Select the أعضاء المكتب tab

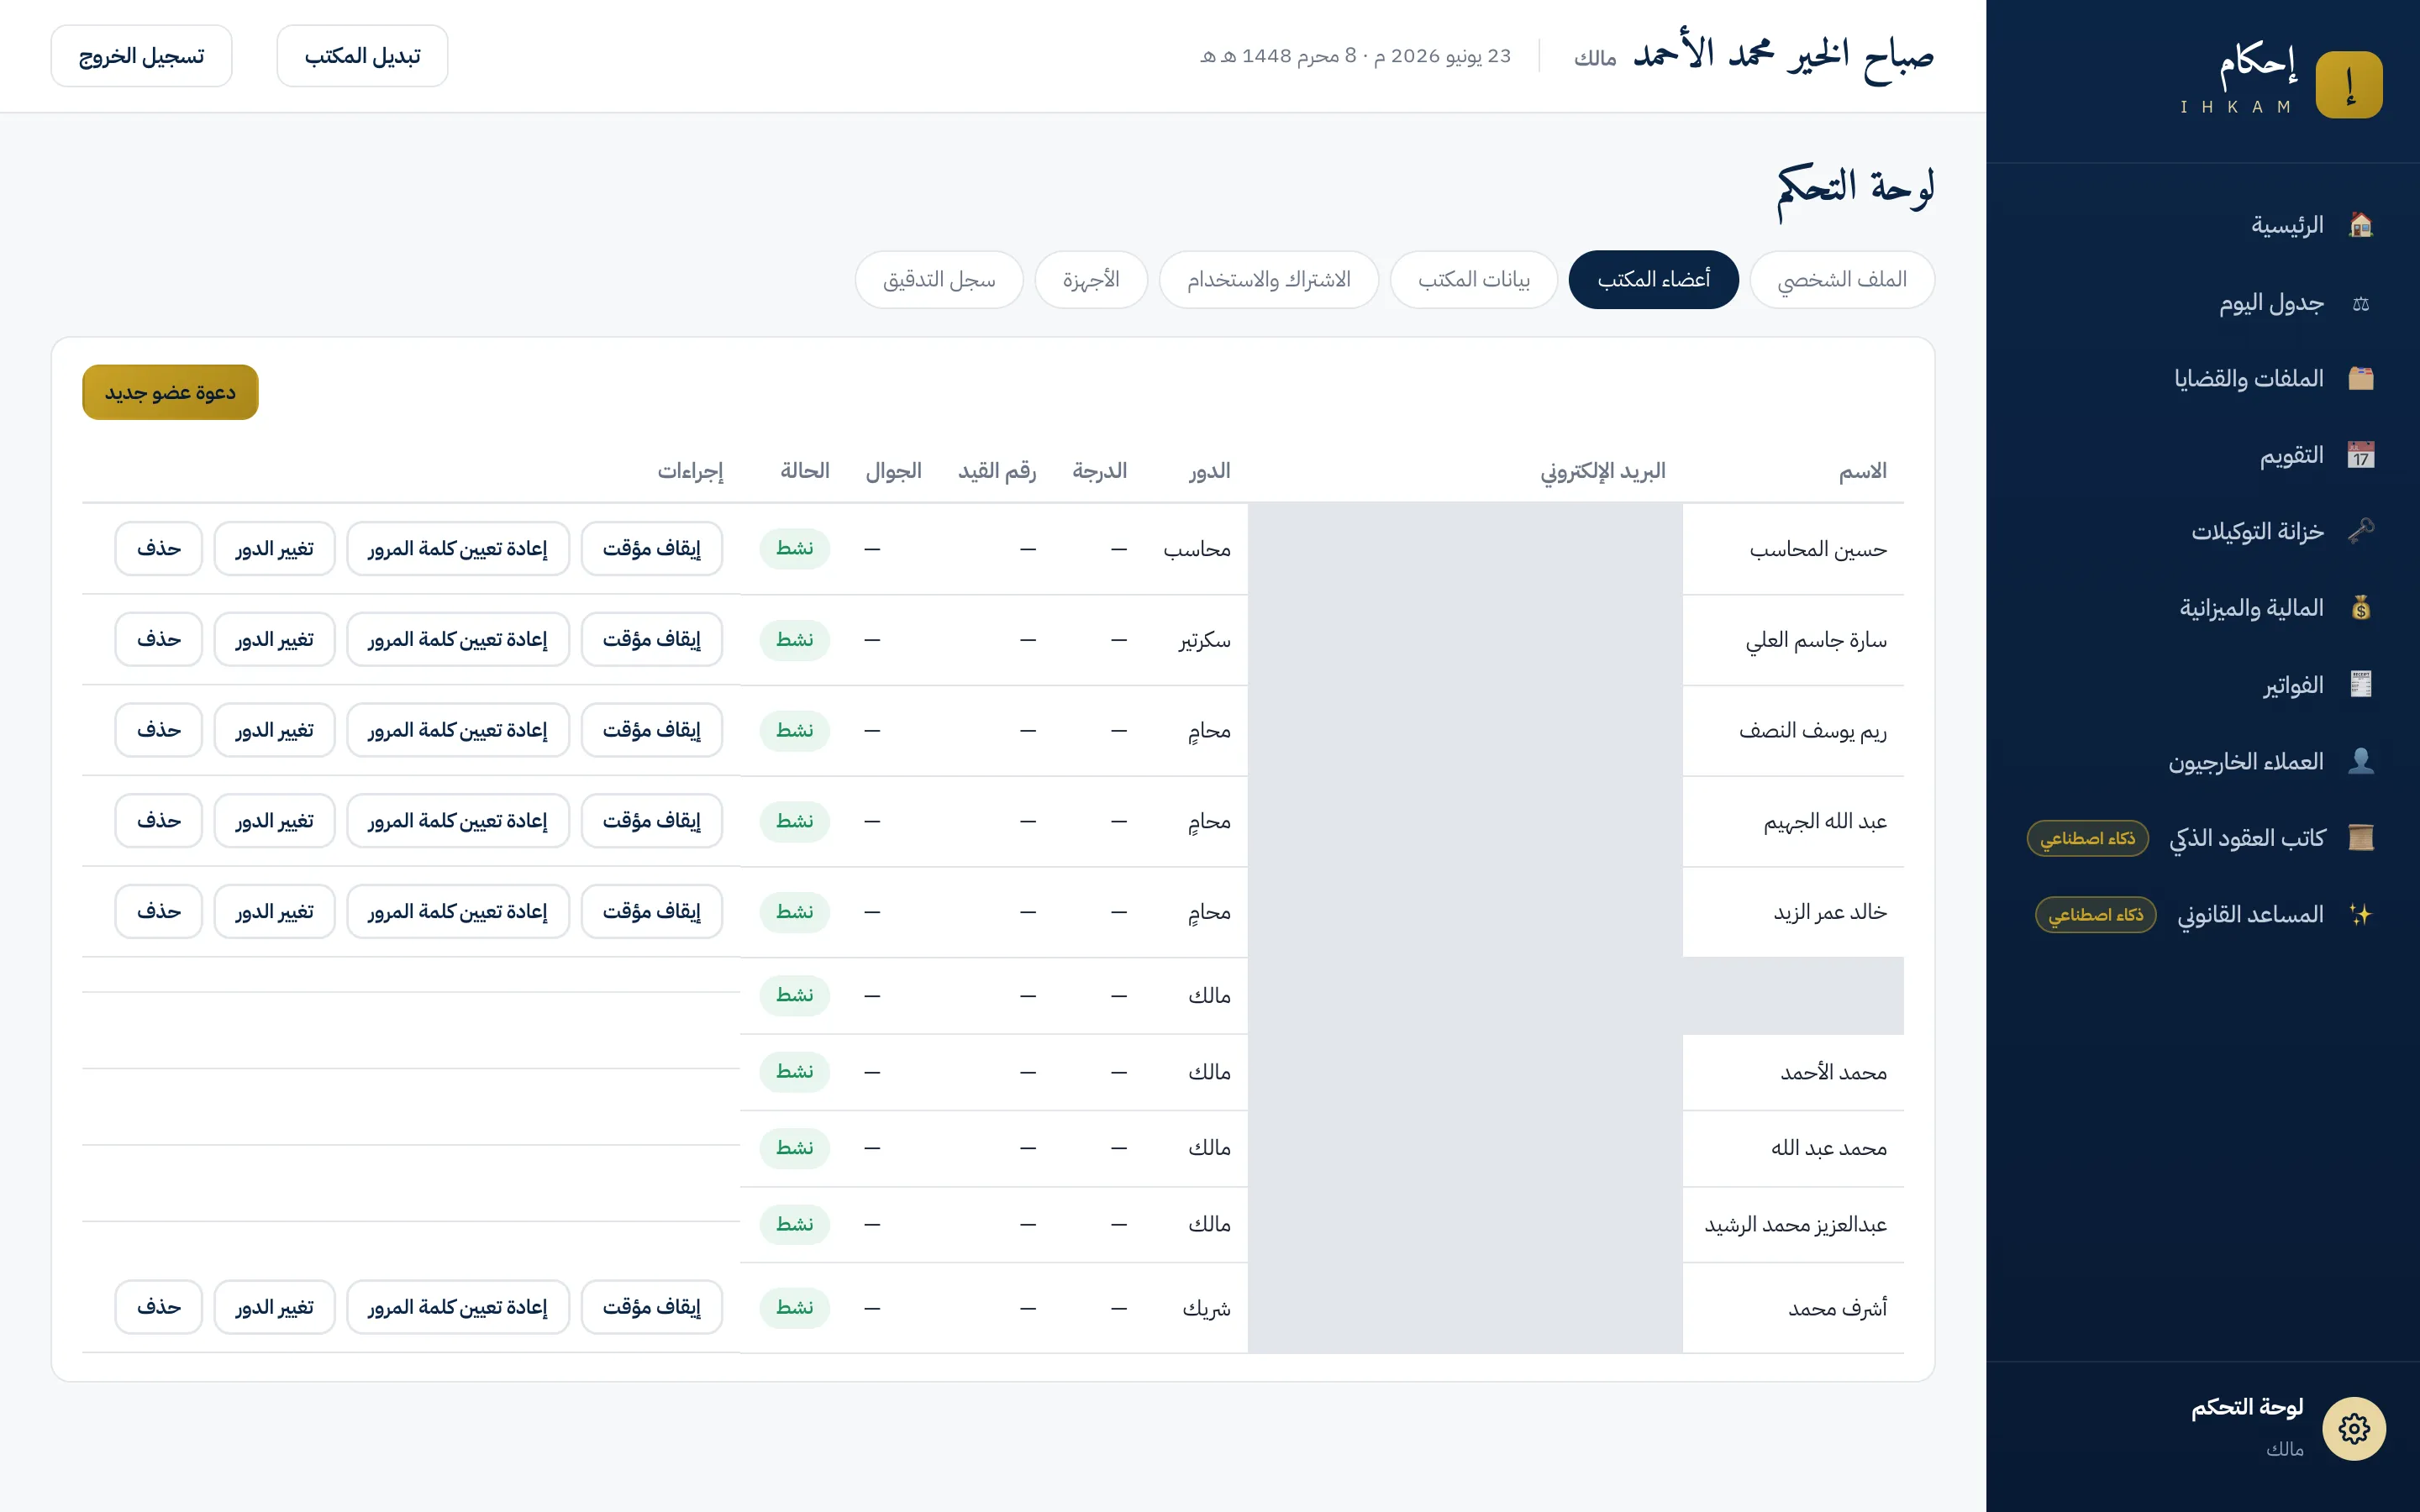coord(1653,280)
